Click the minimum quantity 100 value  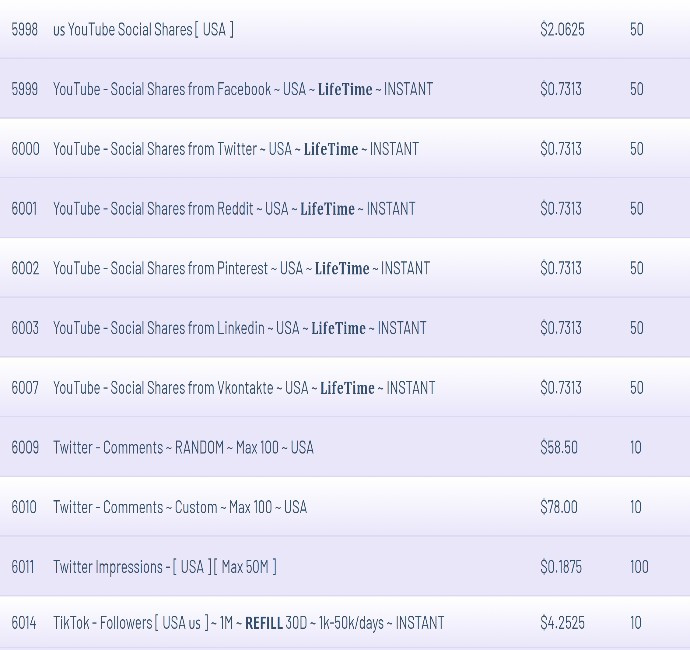pos(639,567)
